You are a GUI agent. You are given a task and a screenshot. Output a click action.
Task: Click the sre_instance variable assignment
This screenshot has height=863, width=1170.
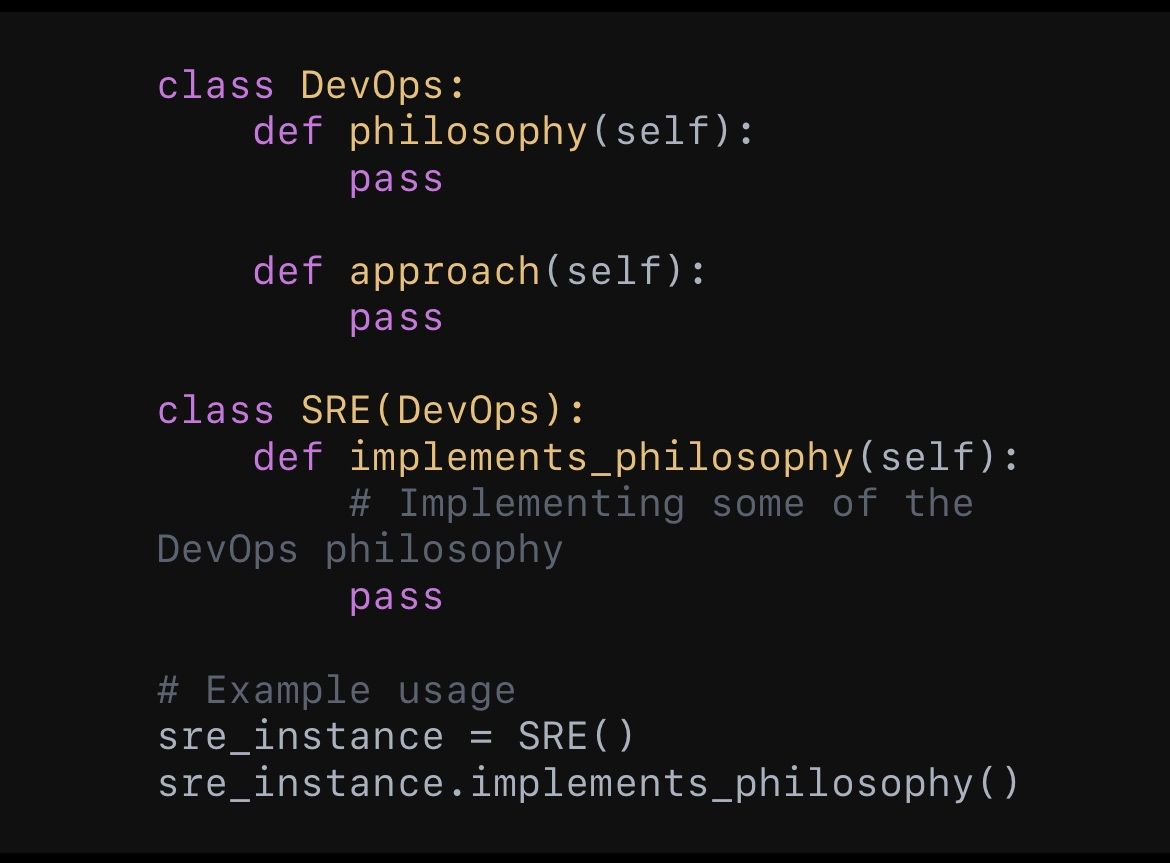click(x=301, y=737)
